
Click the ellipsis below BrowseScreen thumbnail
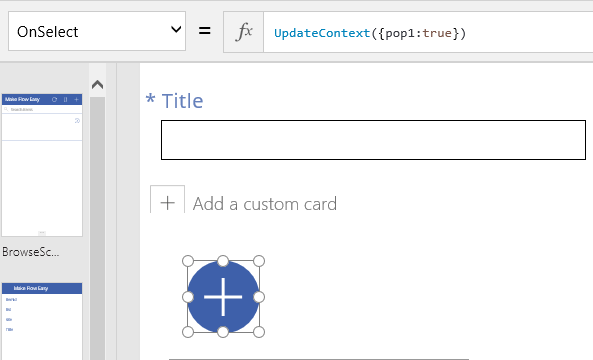pyautogui.click(x=42, y=233)
